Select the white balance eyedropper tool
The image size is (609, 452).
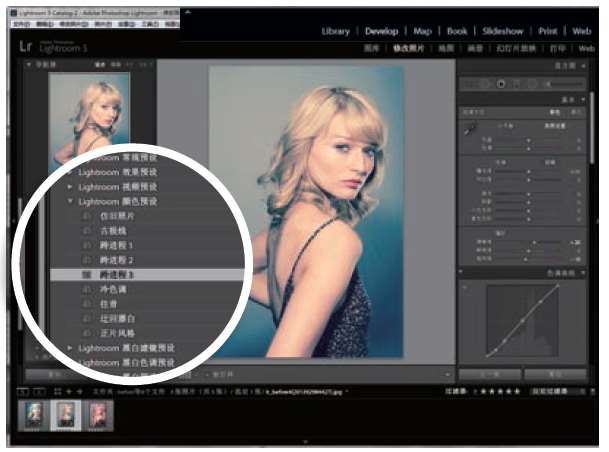[x=469, y=128]
